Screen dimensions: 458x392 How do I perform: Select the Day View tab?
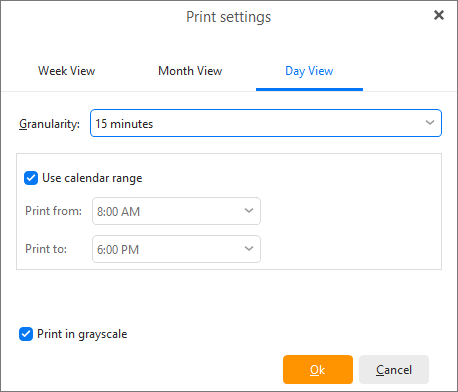tap(309, 71)
